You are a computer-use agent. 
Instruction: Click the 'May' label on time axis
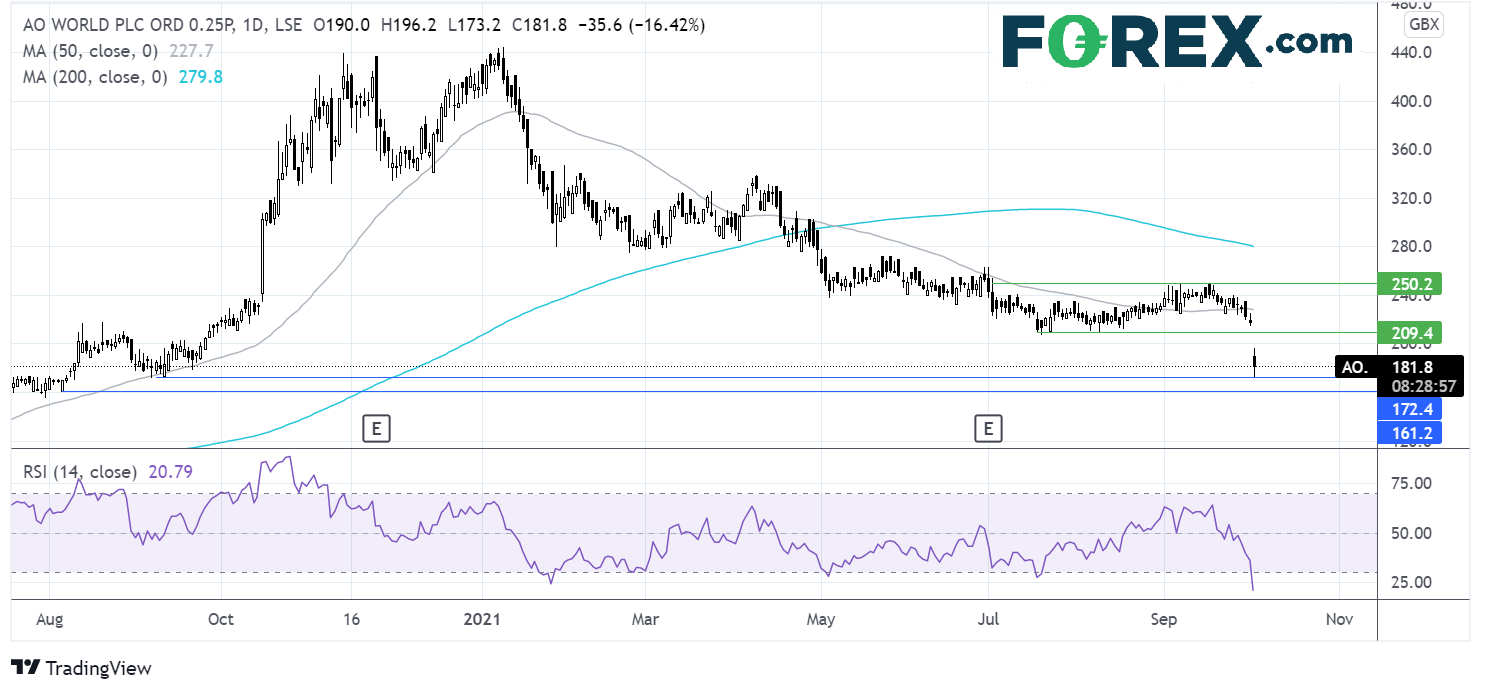pyautogui.click(x=820, y=620)
